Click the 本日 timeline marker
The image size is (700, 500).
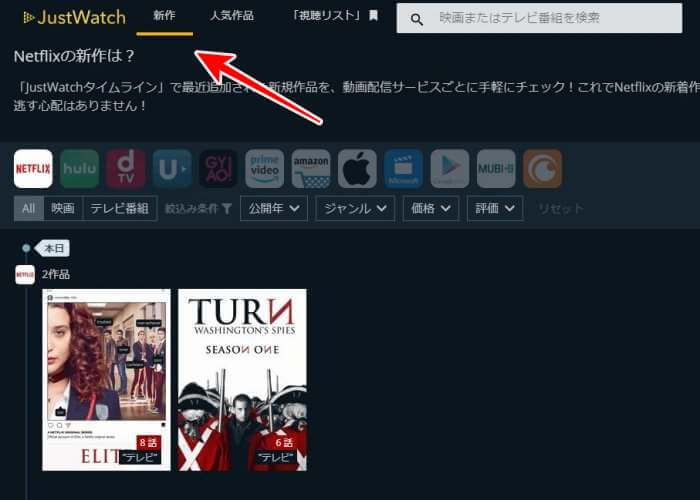[53, 248]
